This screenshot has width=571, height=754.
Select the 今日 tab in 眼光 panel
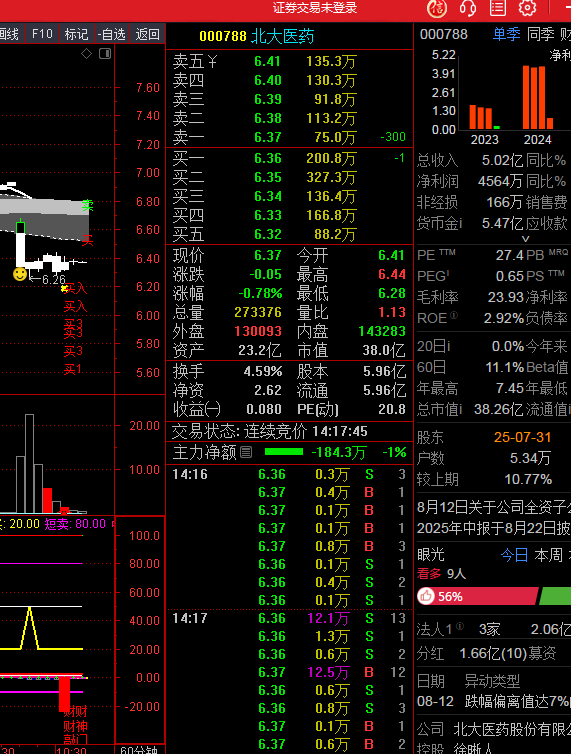coord(514,555)
